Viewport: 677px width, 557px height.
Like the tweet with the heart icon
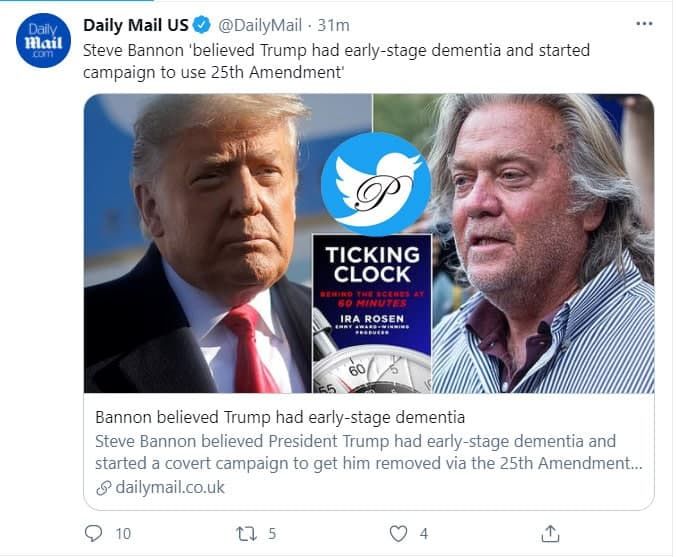(399, 534)
